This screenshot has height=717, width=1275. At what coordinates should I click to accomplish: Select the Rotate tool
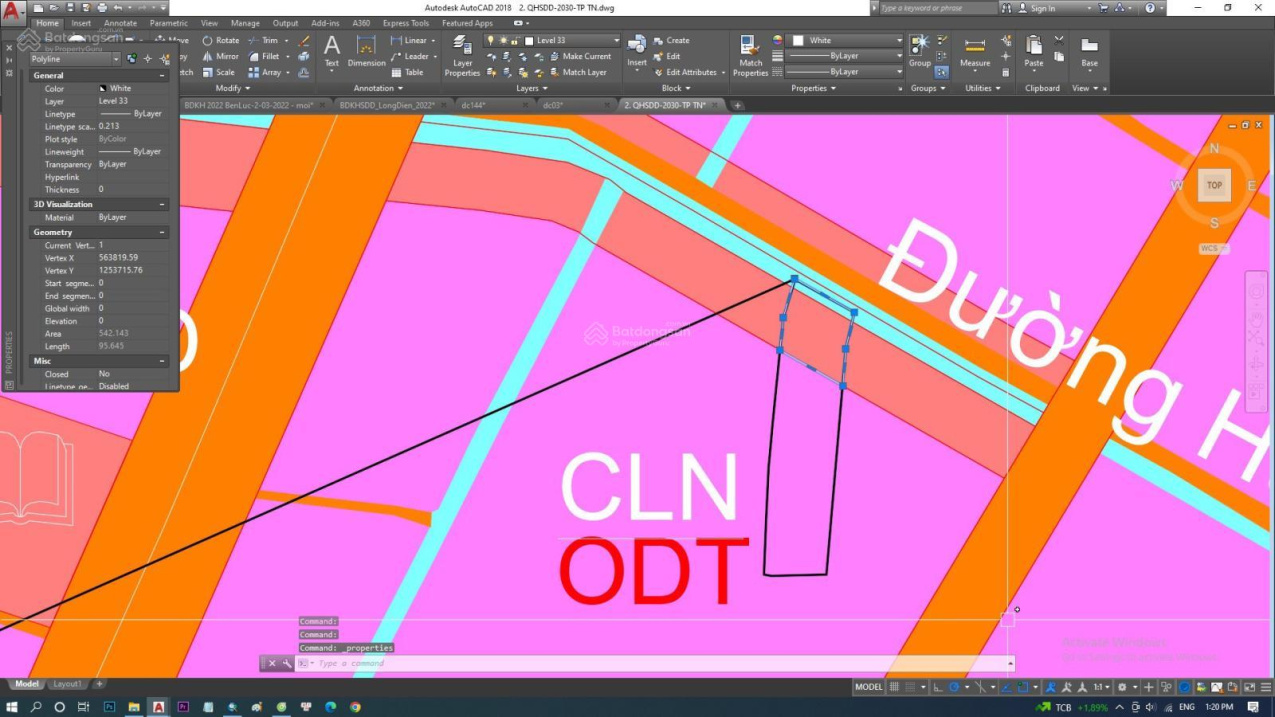[221, 41]
